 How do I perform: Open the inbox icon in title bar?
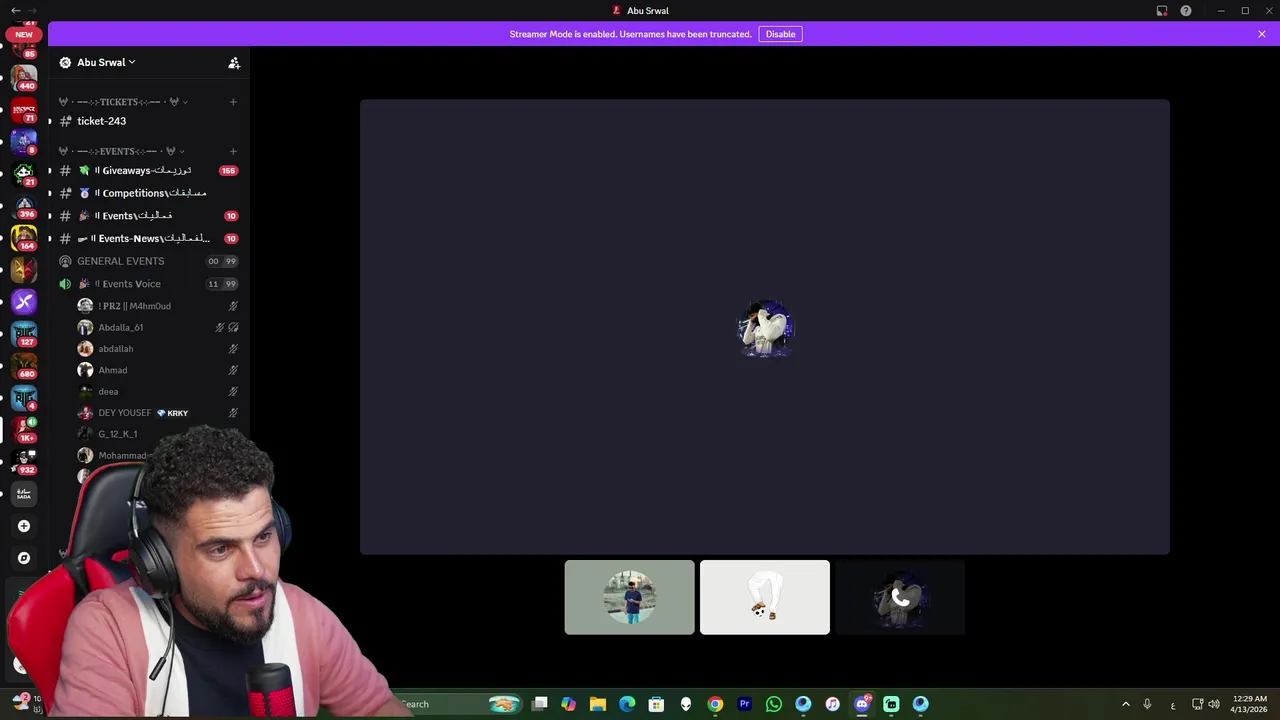click(x=1162, y=11)
